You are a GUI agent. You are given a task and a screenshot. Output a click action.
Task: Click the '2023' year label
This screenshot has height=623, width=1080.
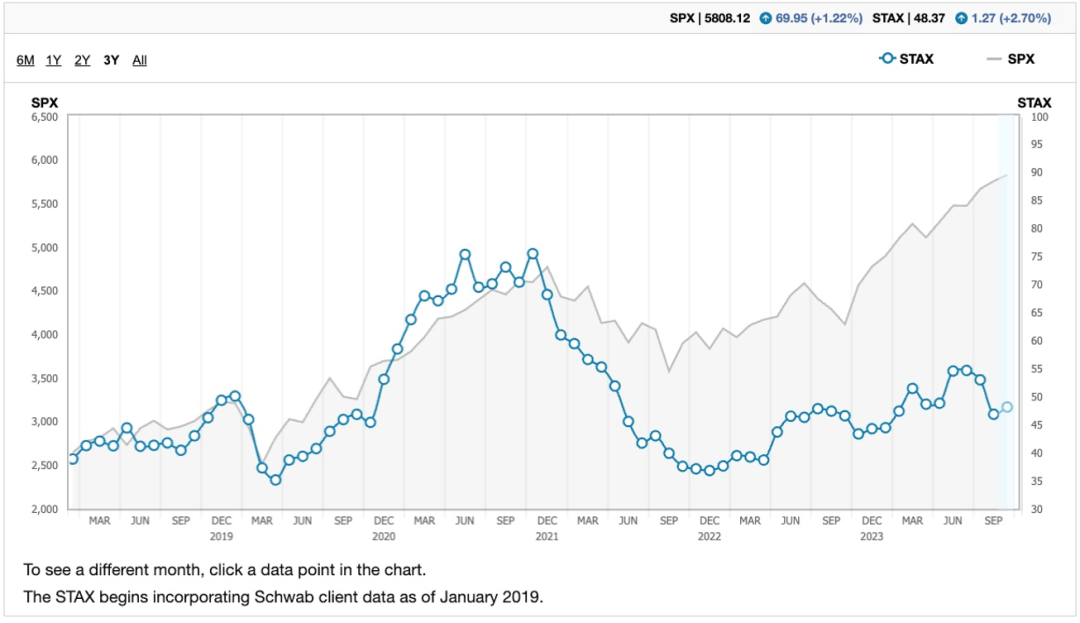coord(871,536)
